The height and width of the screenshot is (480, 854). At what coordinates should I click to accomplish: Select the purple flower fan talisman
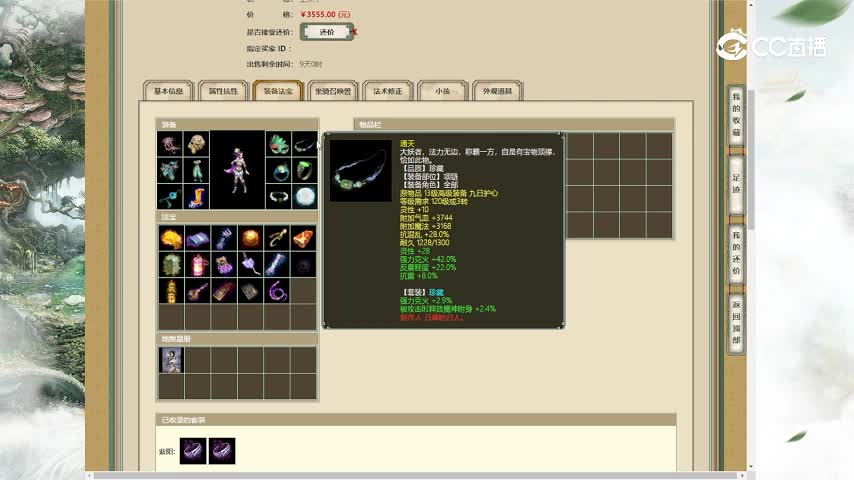point(250,265)
